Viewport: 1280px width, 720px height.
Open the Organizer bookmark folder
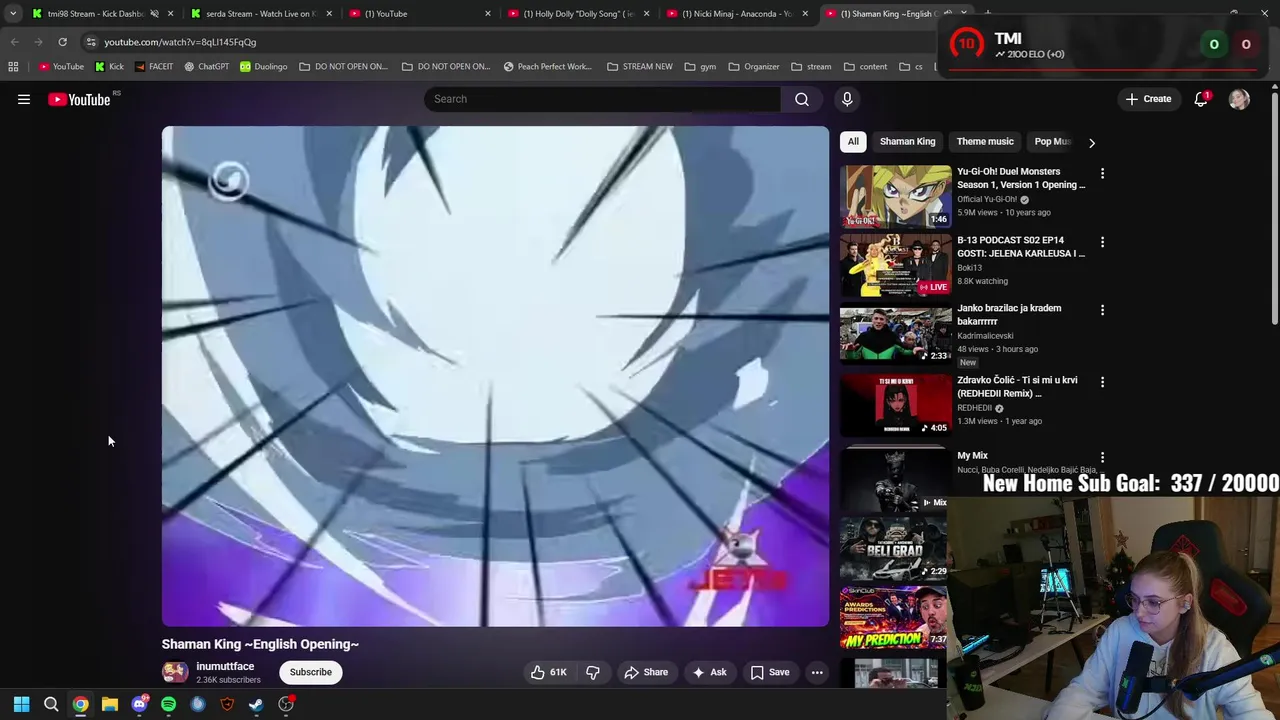(754, 67)
